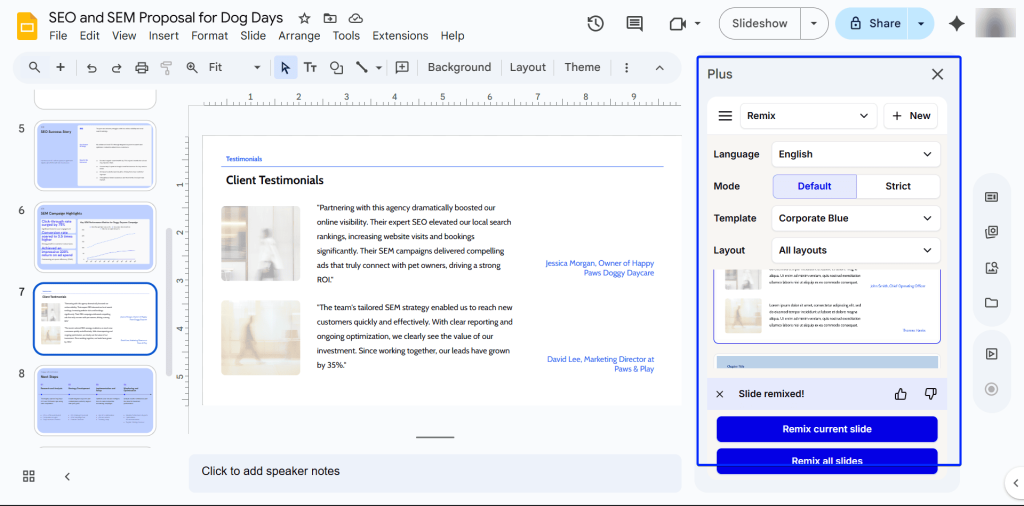Click the Share button
This screenshot has height=506, width=1024.
coord(872,24)
